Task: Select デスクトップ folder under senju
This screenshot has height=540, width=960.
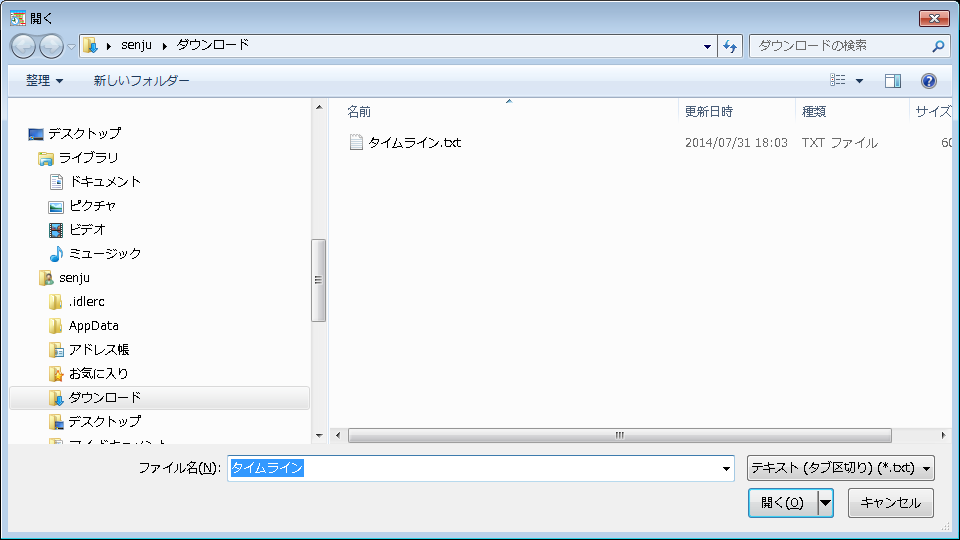Action: [x=104, y=422]
